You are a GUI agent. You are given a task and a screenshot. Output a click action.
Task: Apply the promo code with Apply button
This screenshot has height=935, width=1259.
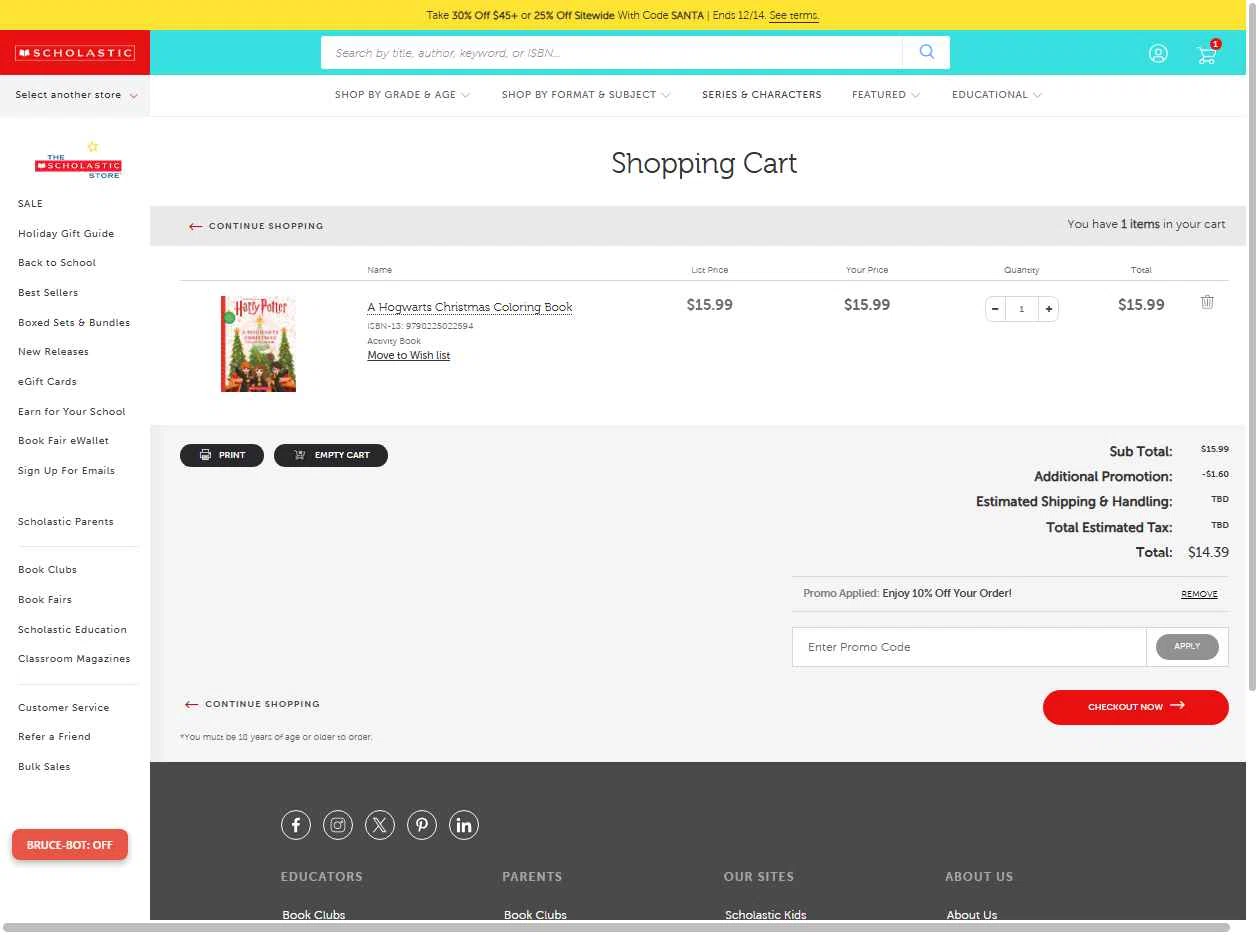tap(1187, 647)
